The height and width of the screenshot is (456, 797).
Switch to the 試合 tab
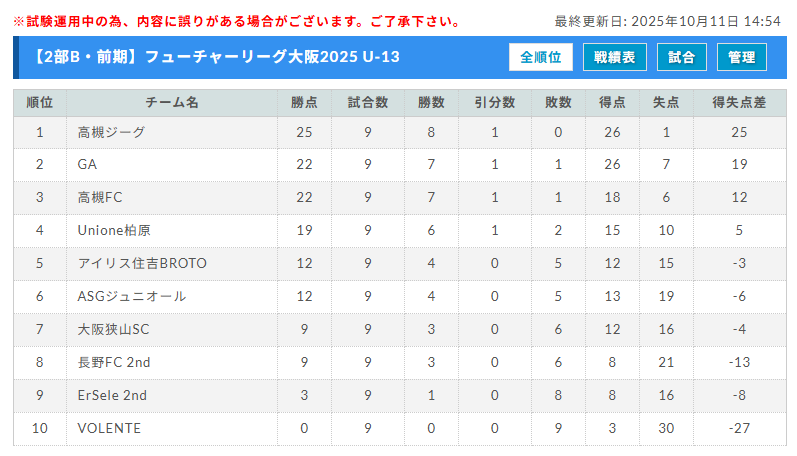(x=682, y=58)
